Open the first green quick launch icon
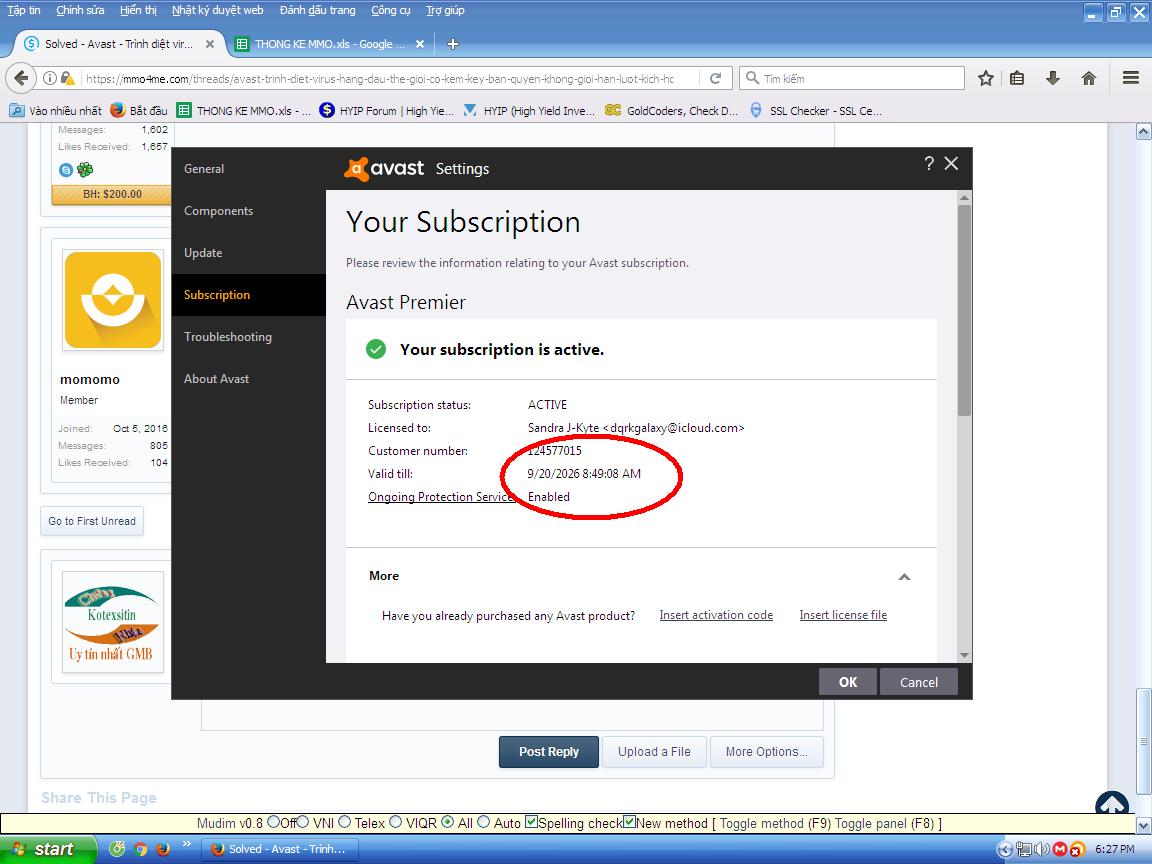The width and height of the screenshot is (1152, 864). tap(117, 849)
